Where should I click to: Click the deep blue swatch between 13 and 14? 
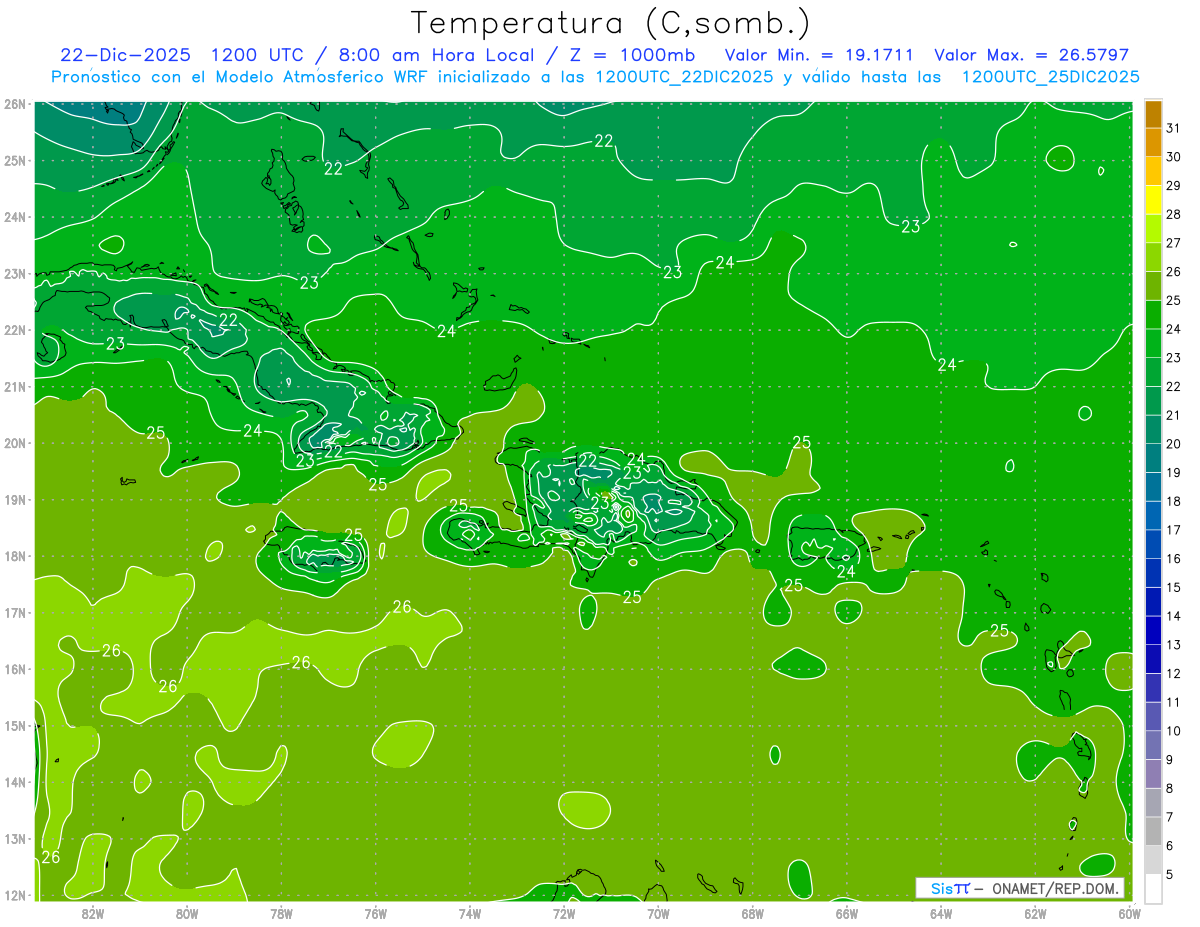coord(1153,630)
